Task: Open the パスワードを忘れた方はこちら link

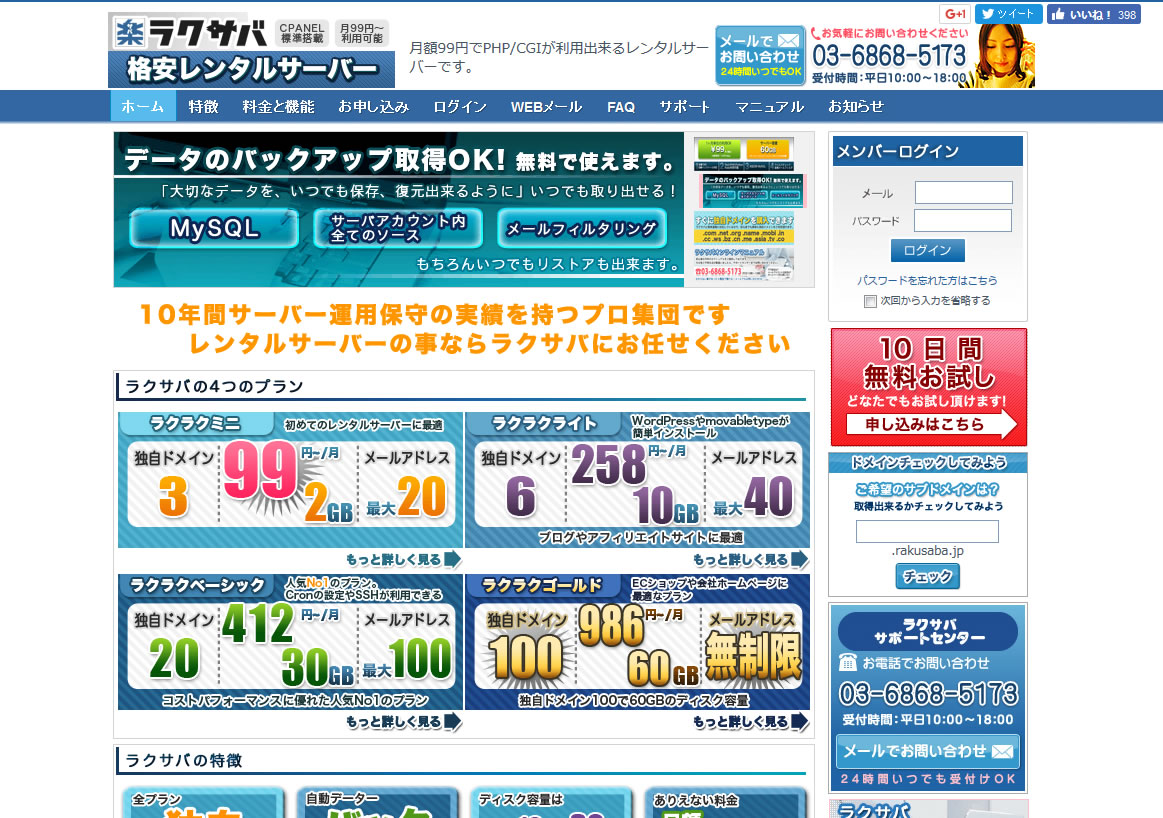Action: pyautogui.click(x=927, y=280)
